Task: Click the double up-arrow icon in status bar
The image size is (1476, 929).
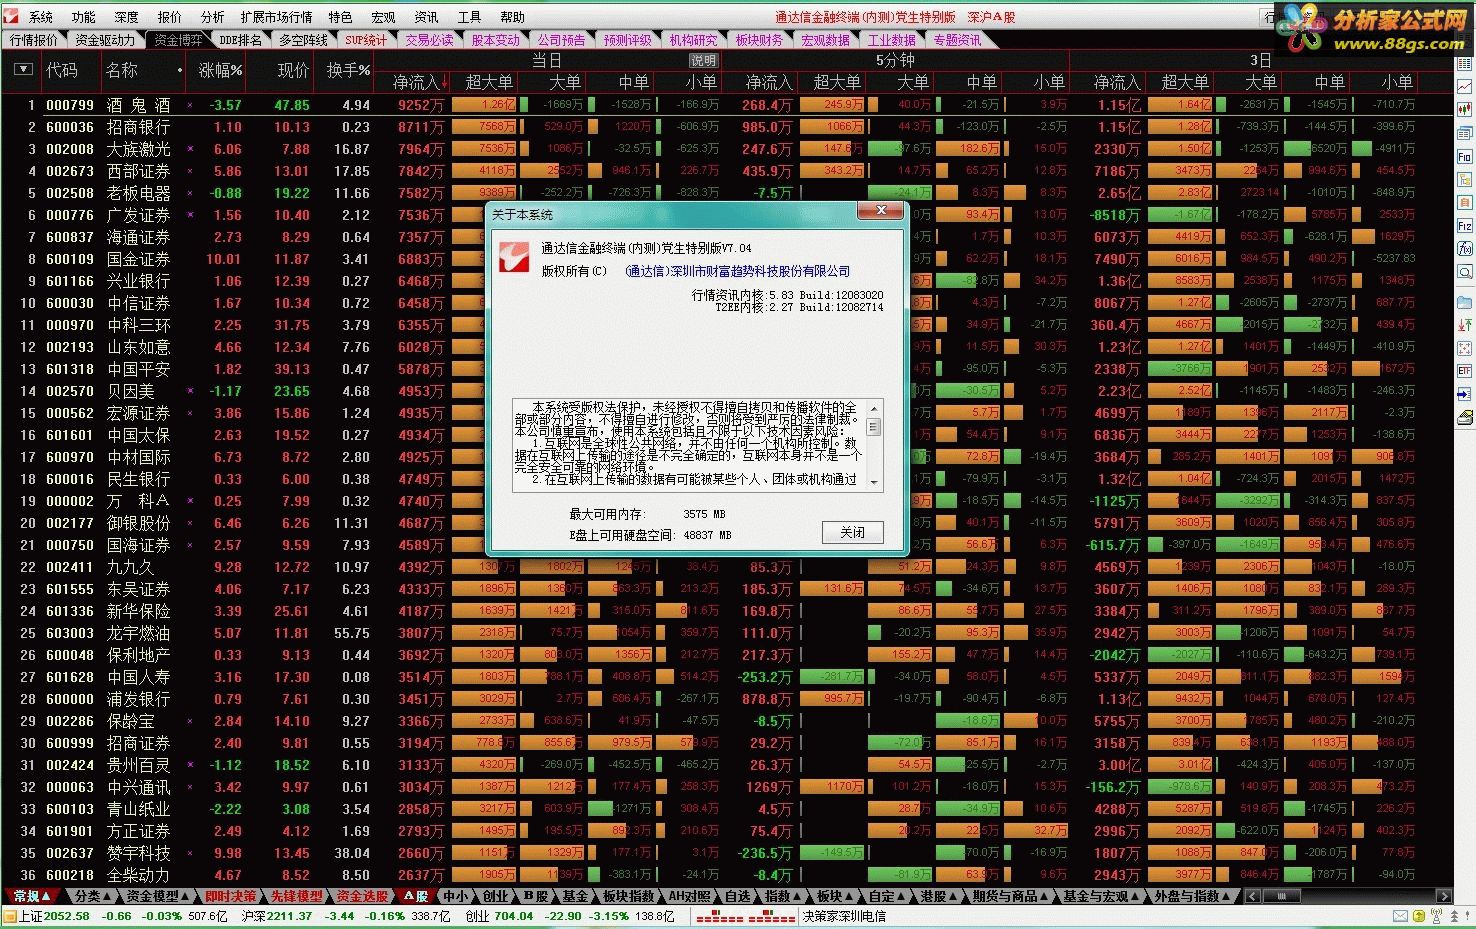Action: (1455, 916)
